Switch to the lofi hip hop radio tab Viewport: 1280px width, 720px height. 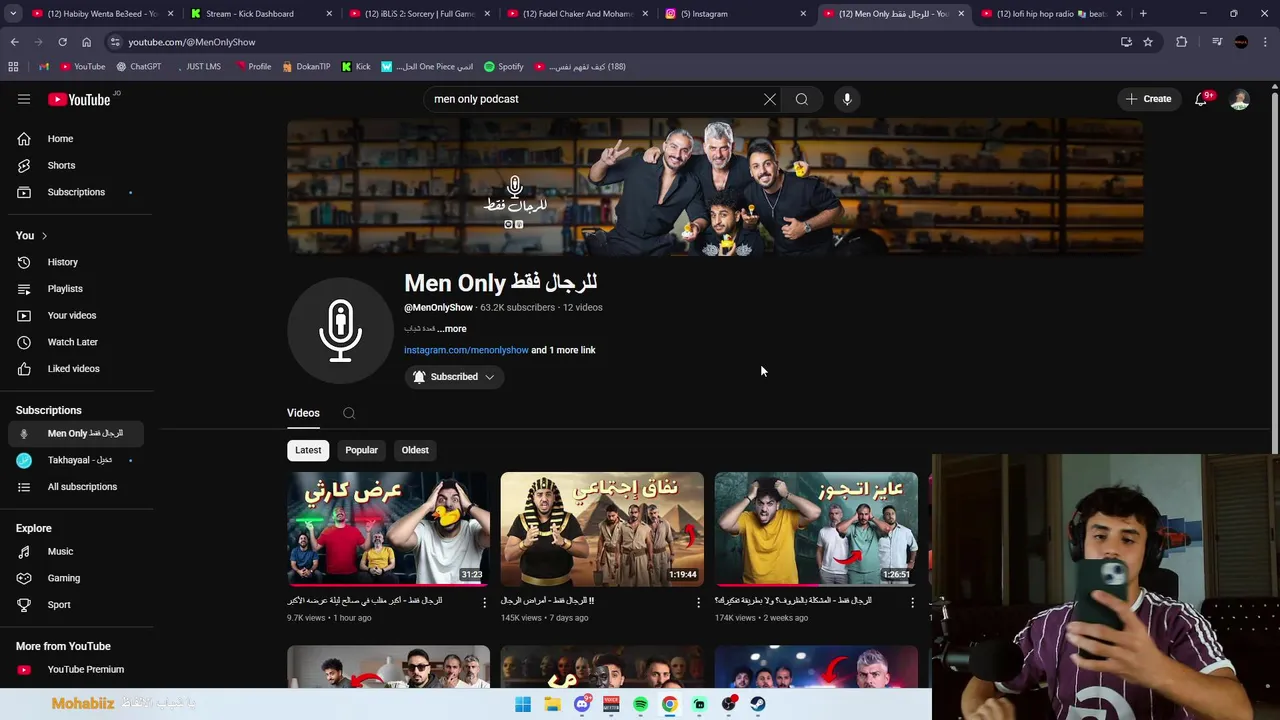pyautogui.click(x=1049, y=14)
